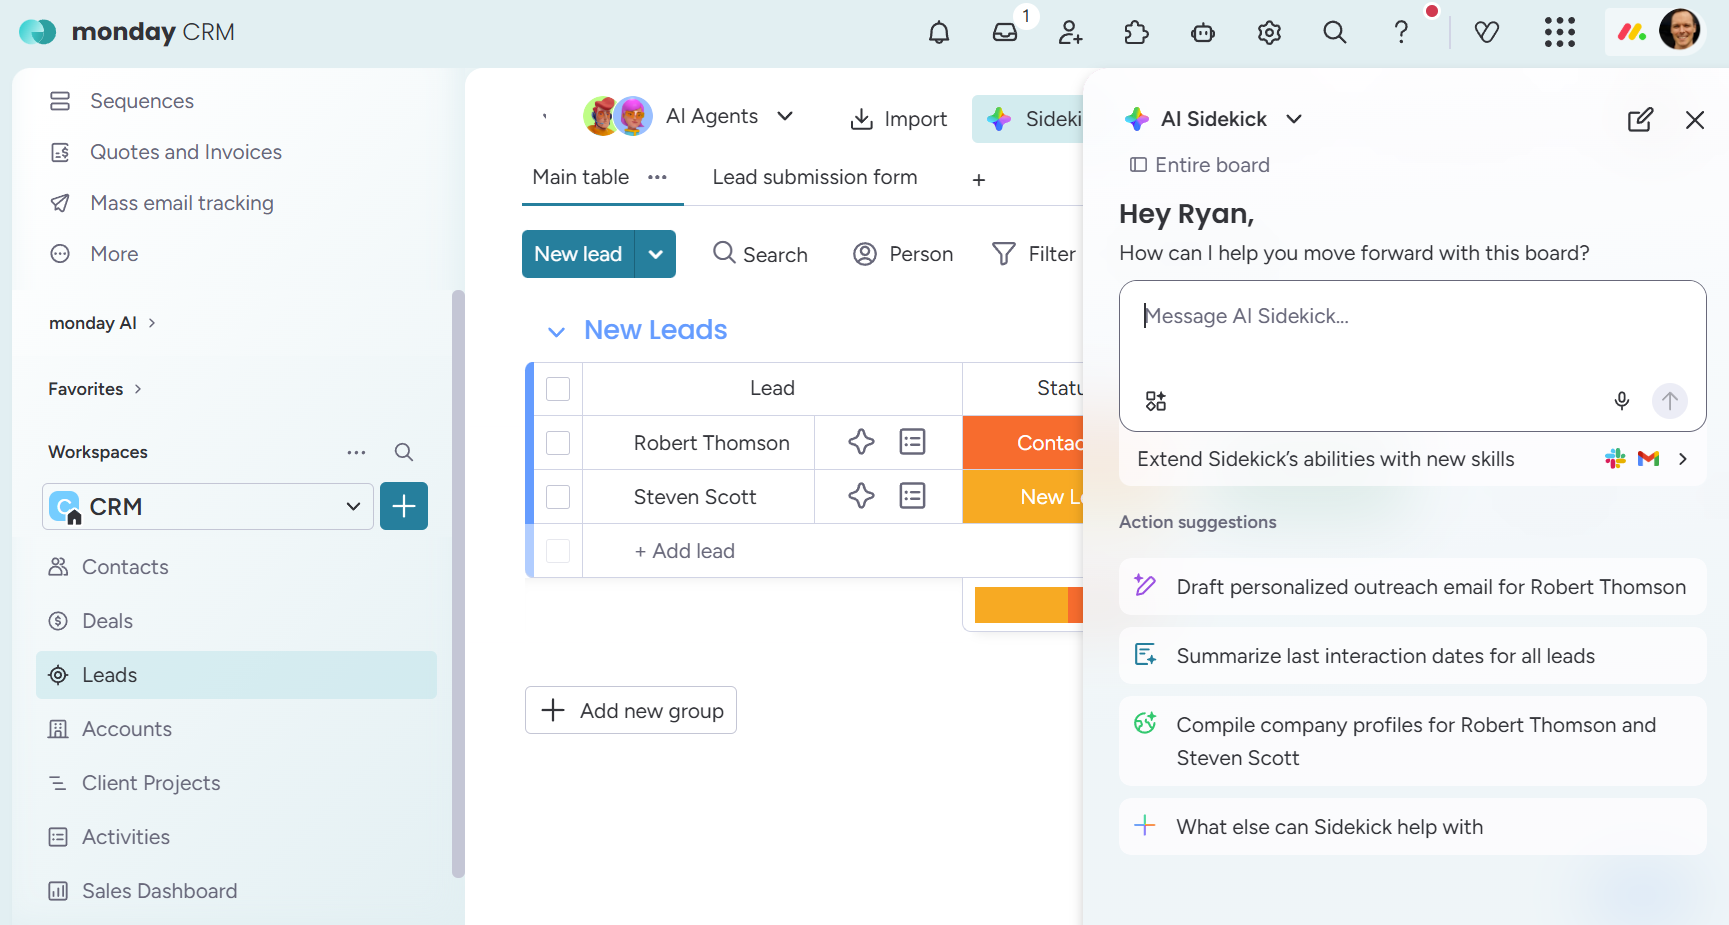Open the products switcher grid
Viewport: 1729px width, 925px height.
point(1560,33)
